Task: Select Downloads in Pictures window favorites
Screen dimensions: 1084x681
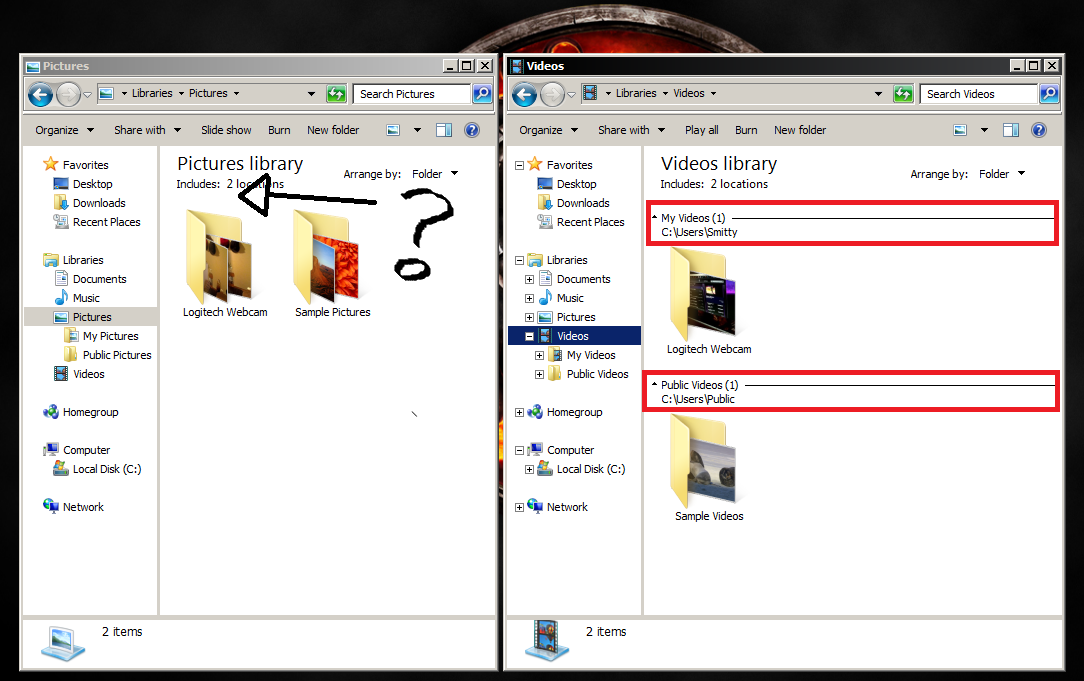Action: 99,203
